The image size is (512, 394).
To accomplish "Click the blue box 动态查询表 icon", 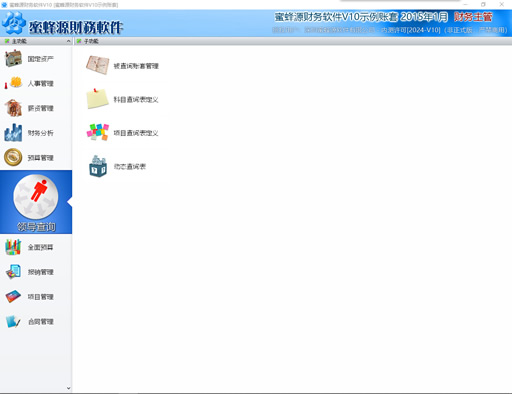I will [97, 166].
